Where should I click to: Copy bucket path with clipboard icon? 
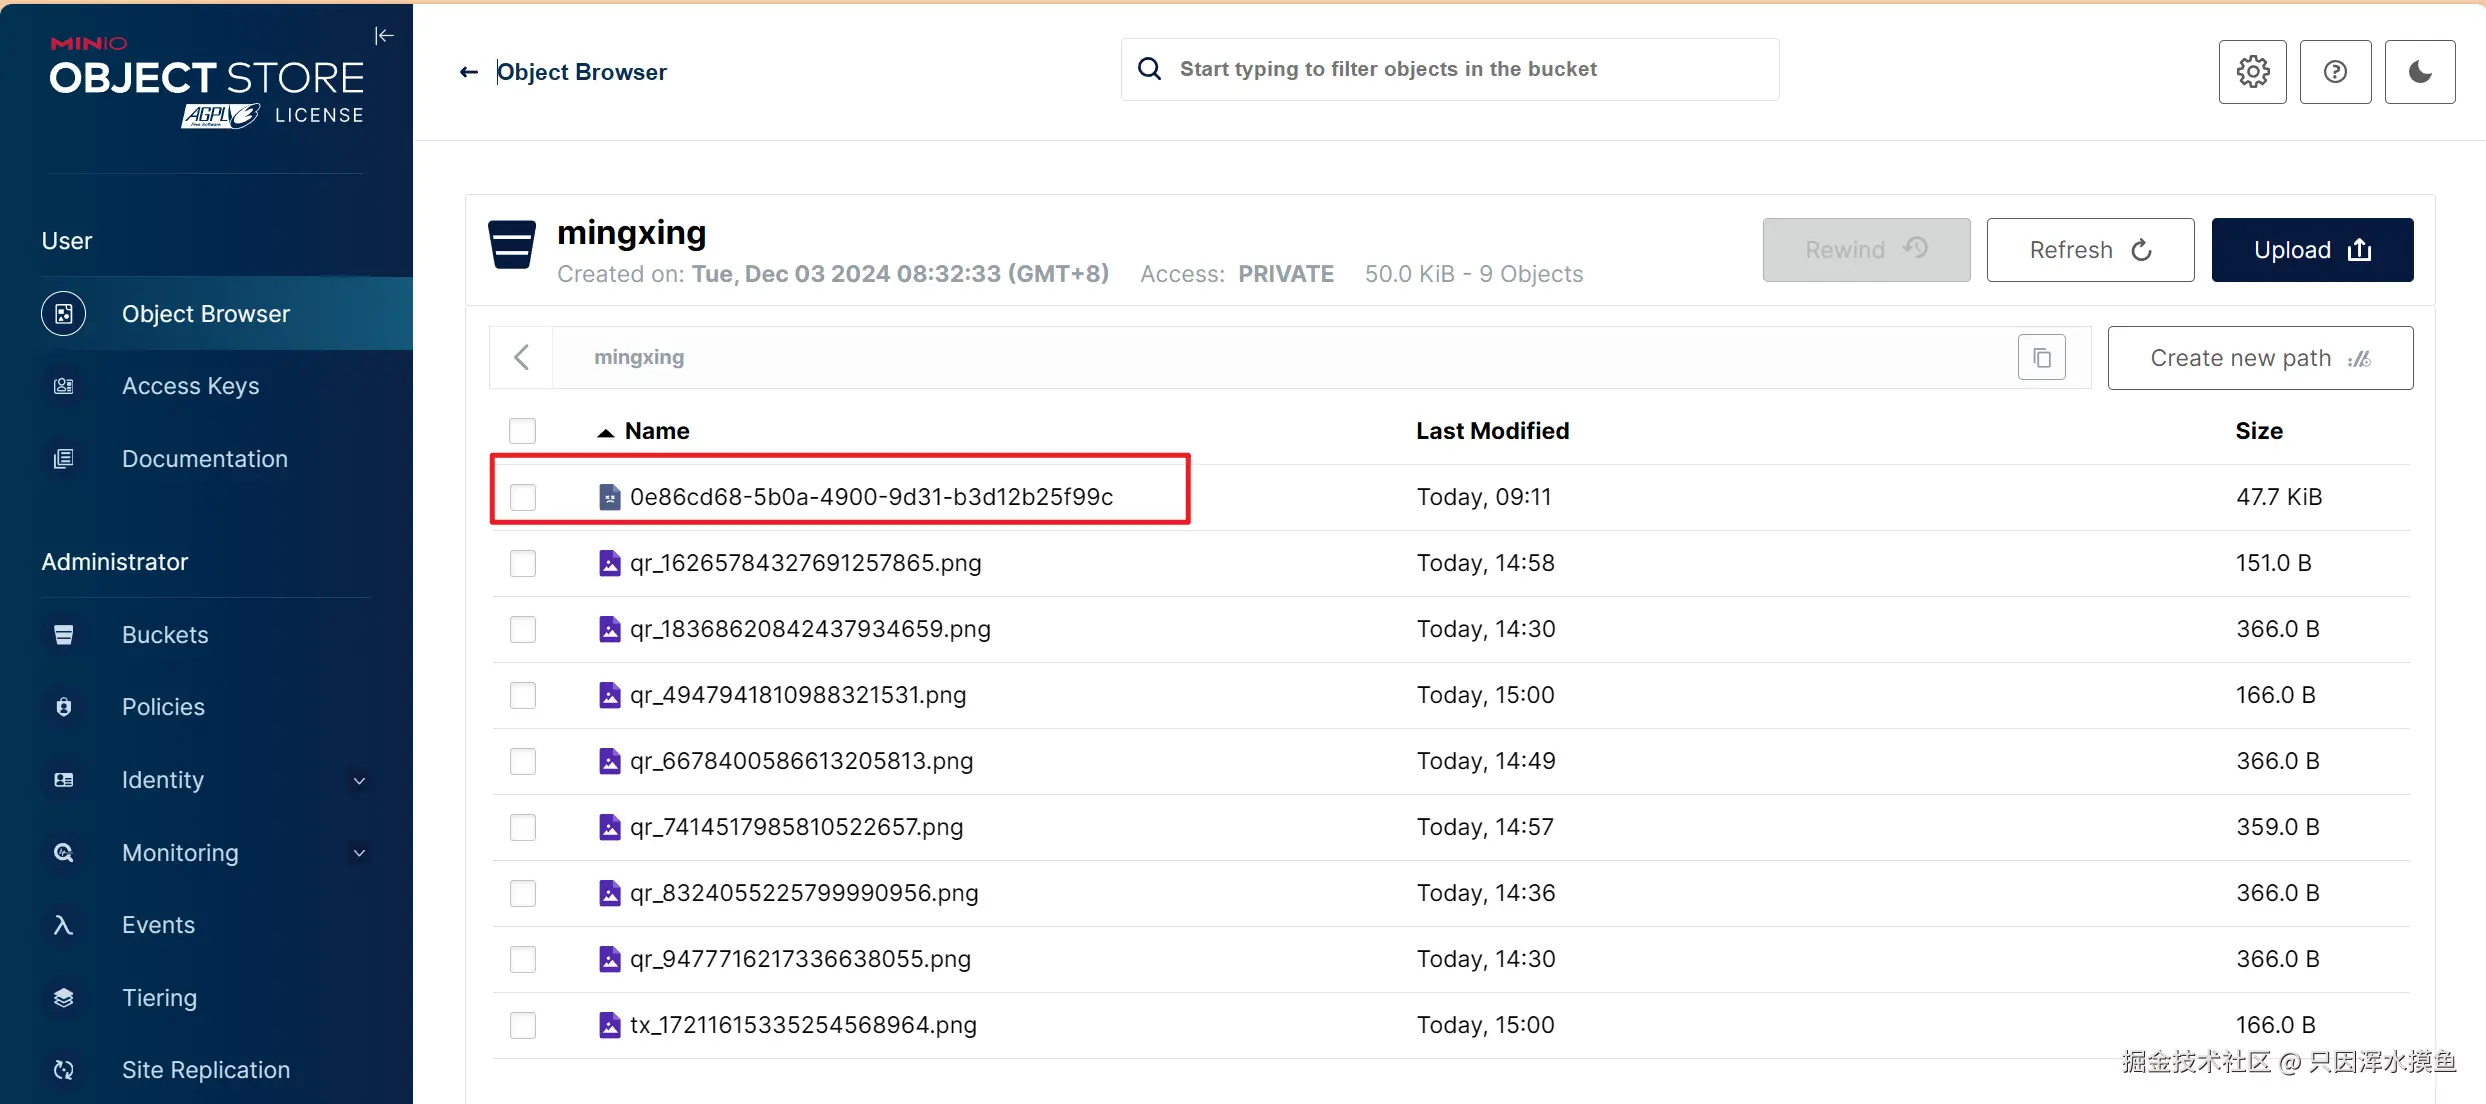(2041, 358)
